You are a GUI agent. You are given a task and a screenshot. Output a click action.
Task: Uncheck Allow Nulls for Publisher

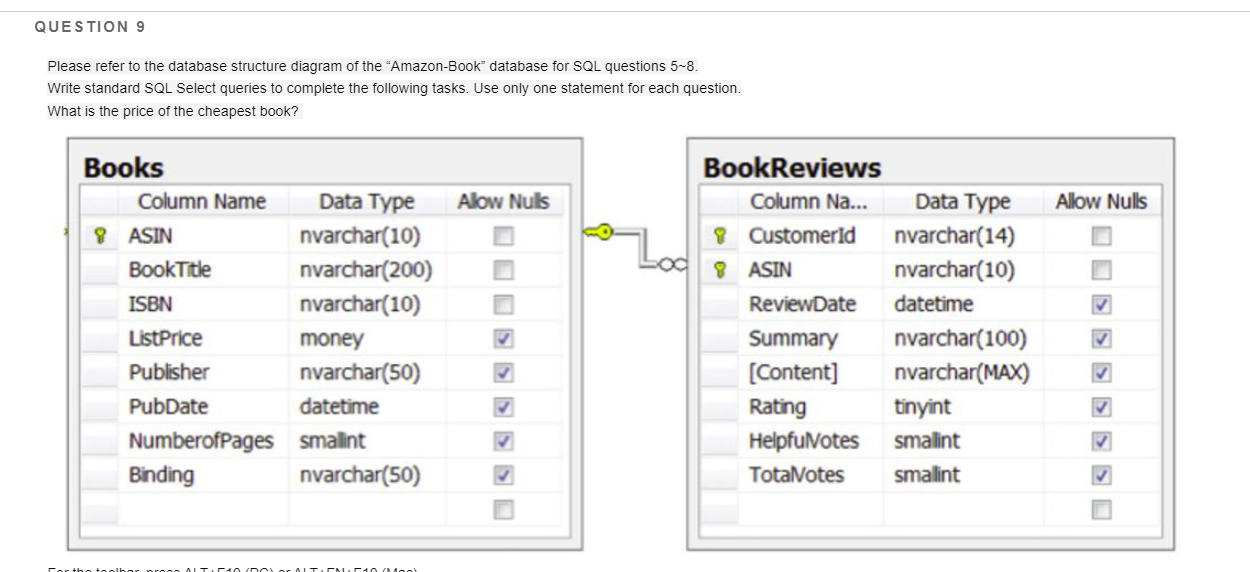(504, 373)
